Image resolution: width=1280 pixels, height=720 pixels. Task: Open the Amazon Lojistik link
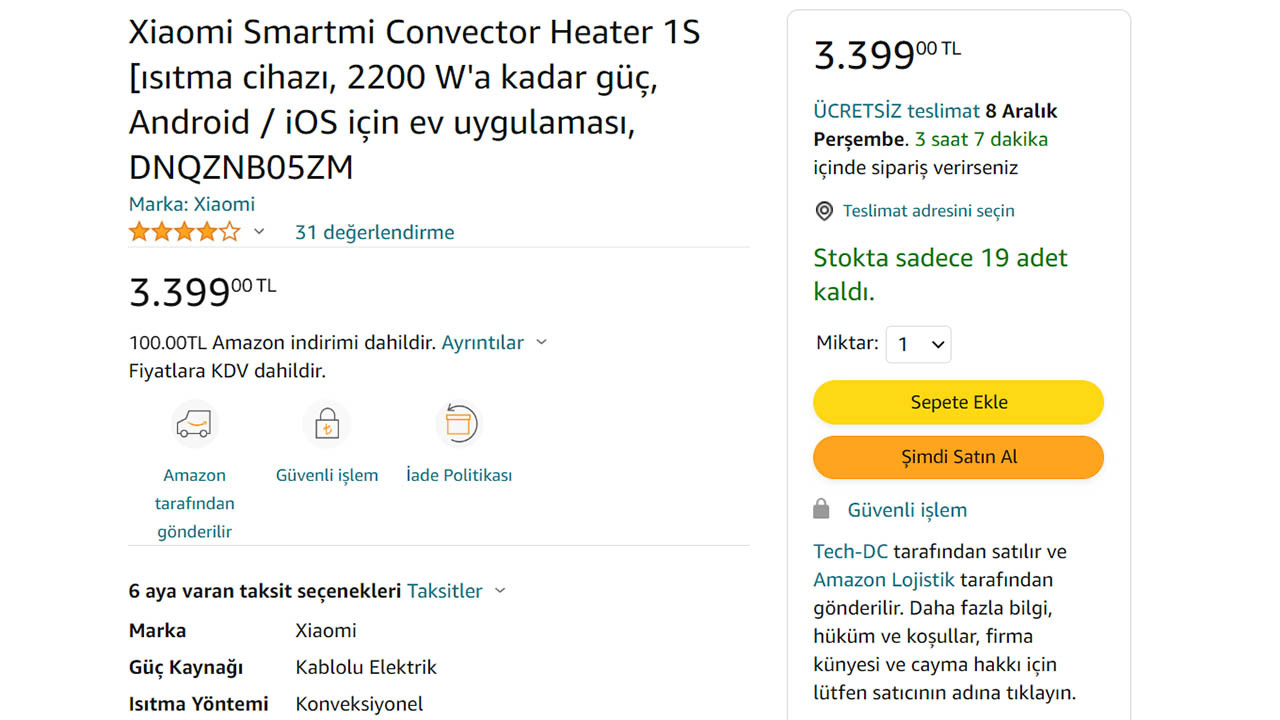pyautogui.click(x=884, y=579)
